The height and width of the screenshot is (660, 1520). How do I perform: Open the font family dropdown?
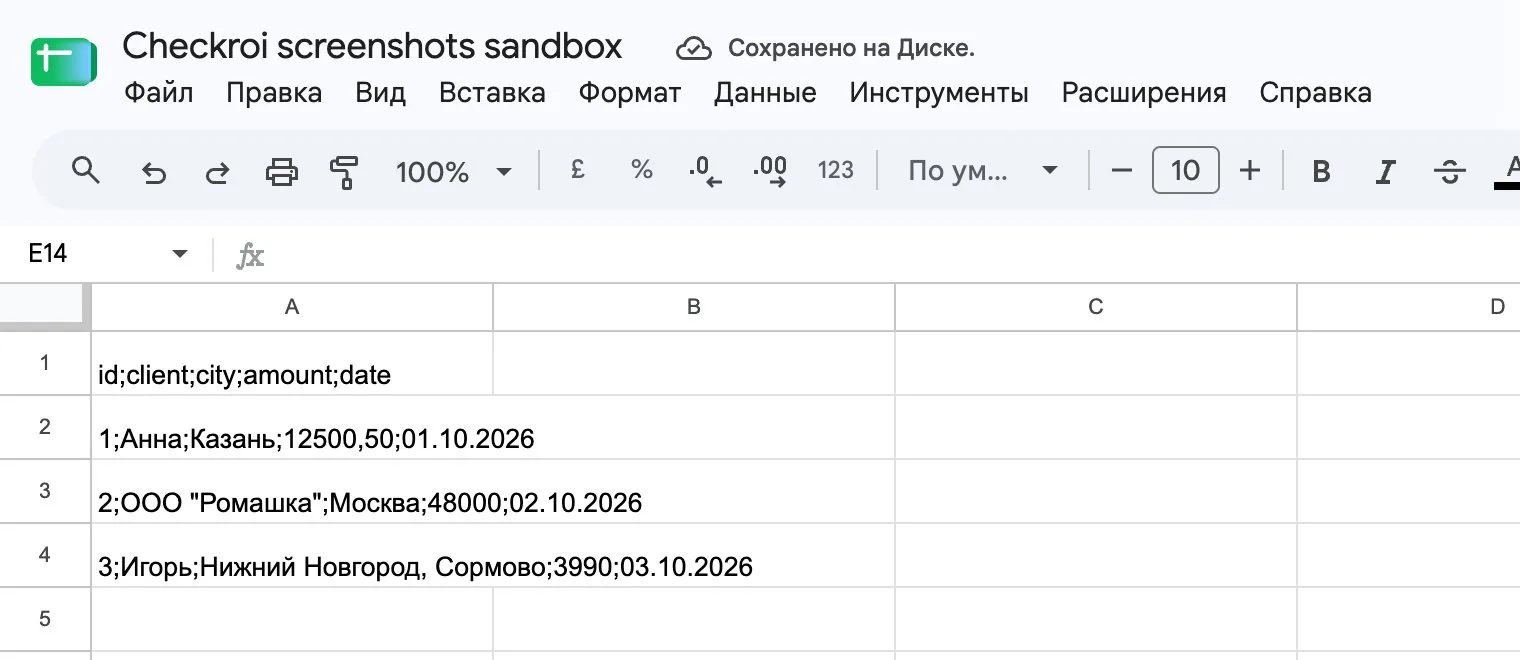click(982, 171)
